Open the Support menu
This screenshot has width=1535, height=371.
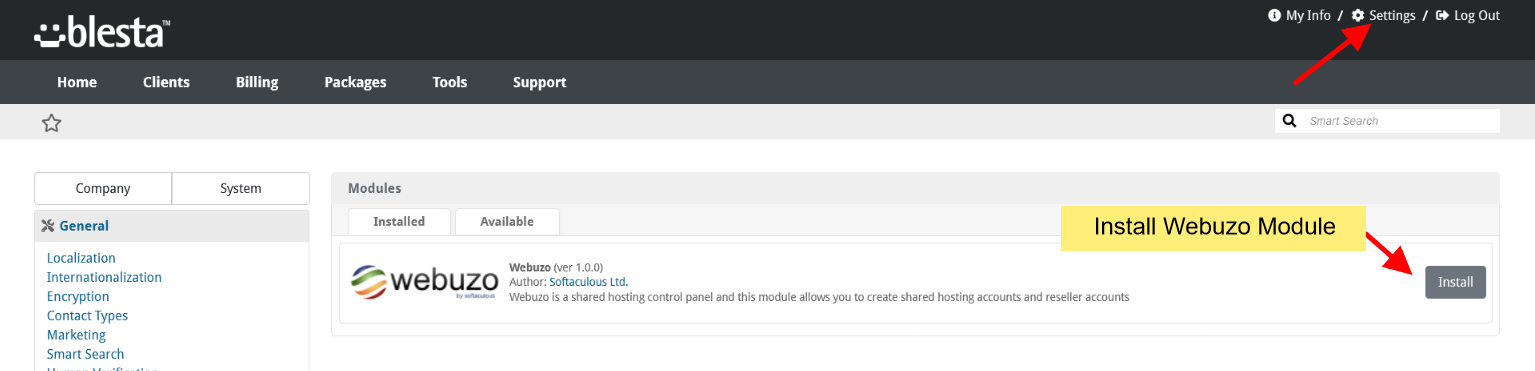[540, 82]
